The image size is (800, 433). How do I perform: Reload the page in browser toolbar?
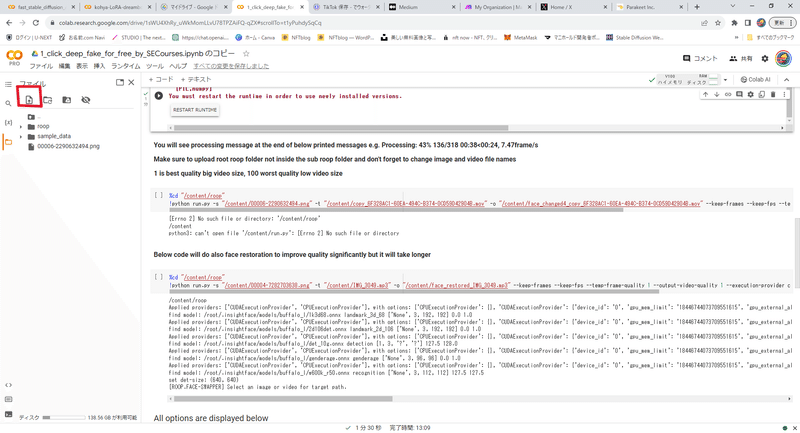coord(36,23)
